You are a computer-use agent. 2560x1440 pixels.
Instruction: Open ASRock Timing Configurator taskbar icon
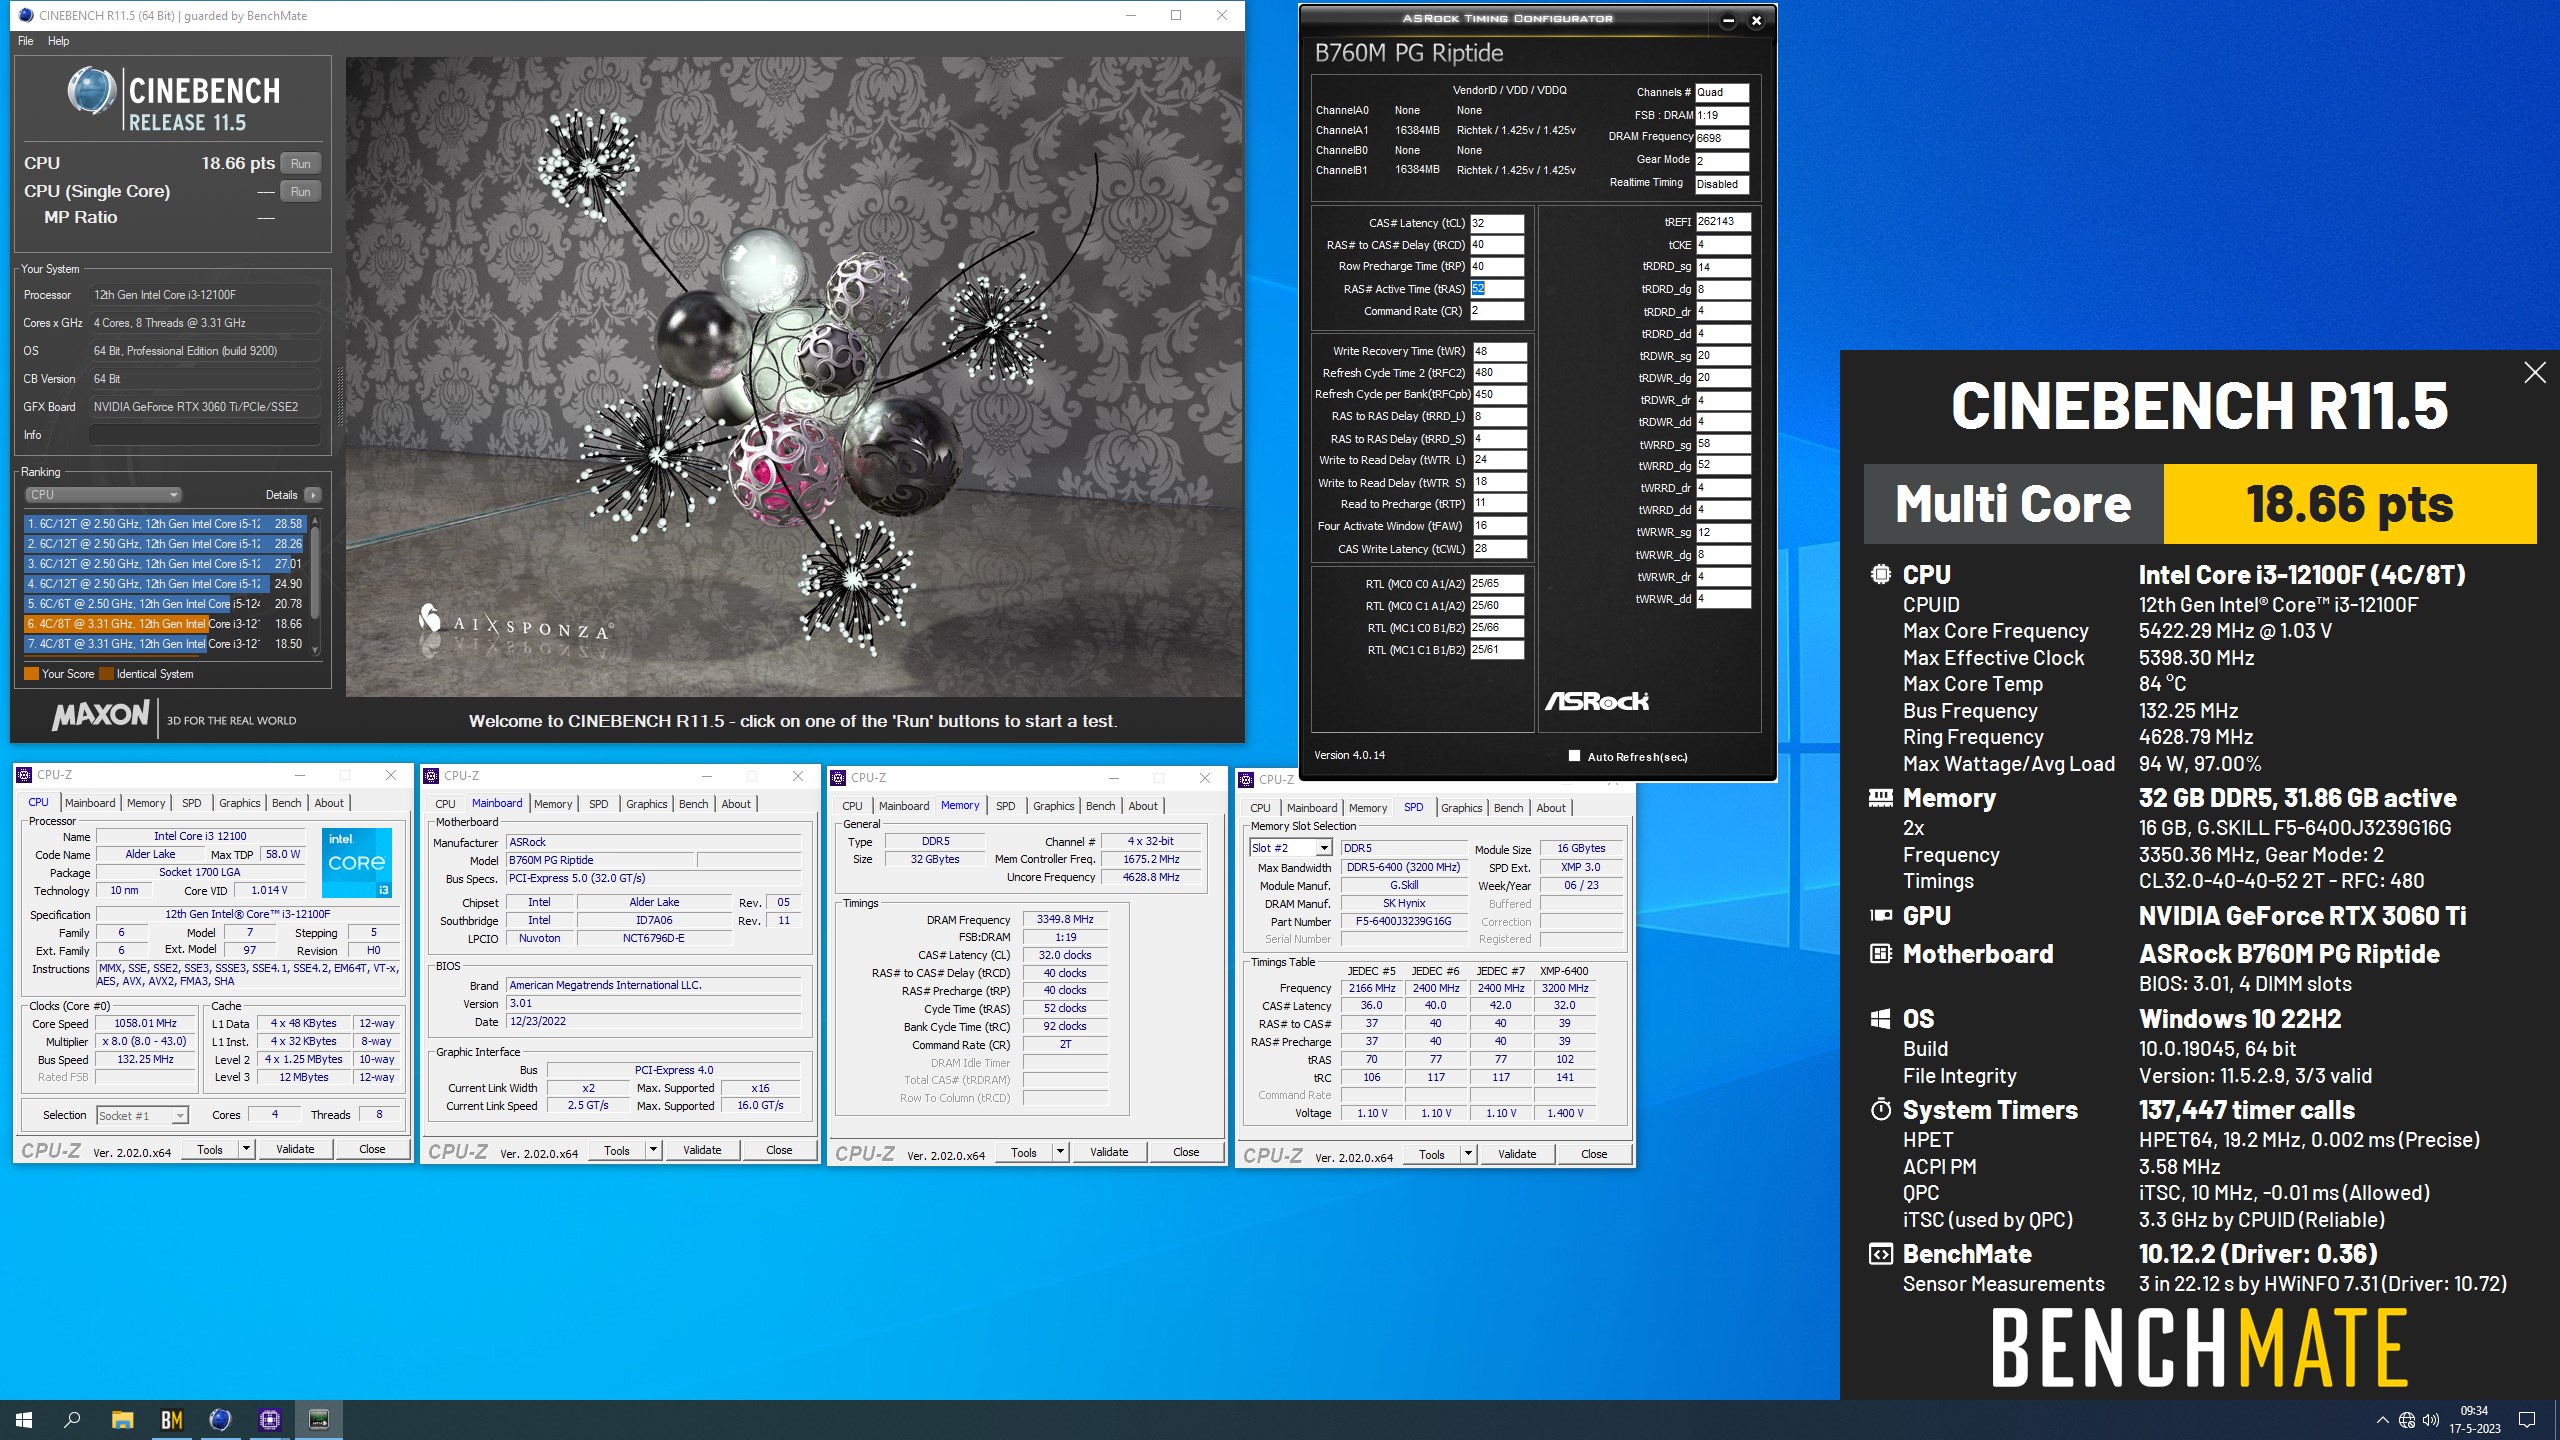click(x=319, y=1419)
